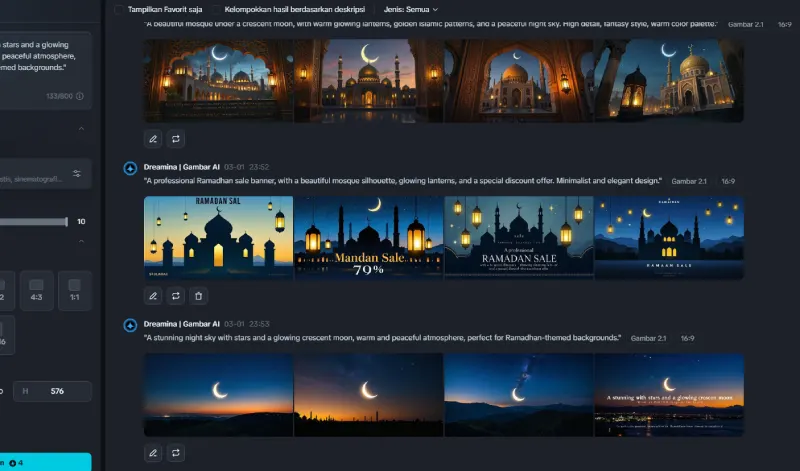800x471 pixels.
Task: Open the golden dome through arch thumbnail
Action: point(518,81)
